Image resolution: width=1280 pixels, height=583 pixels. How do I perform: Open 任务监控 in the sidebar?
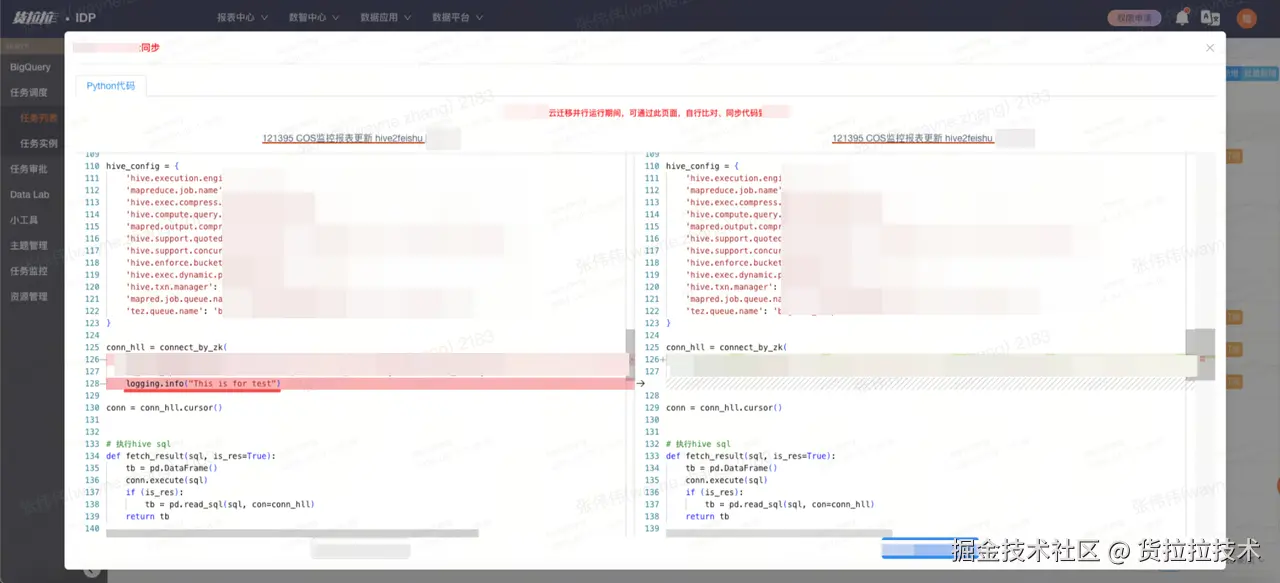(x=29, y=271)
